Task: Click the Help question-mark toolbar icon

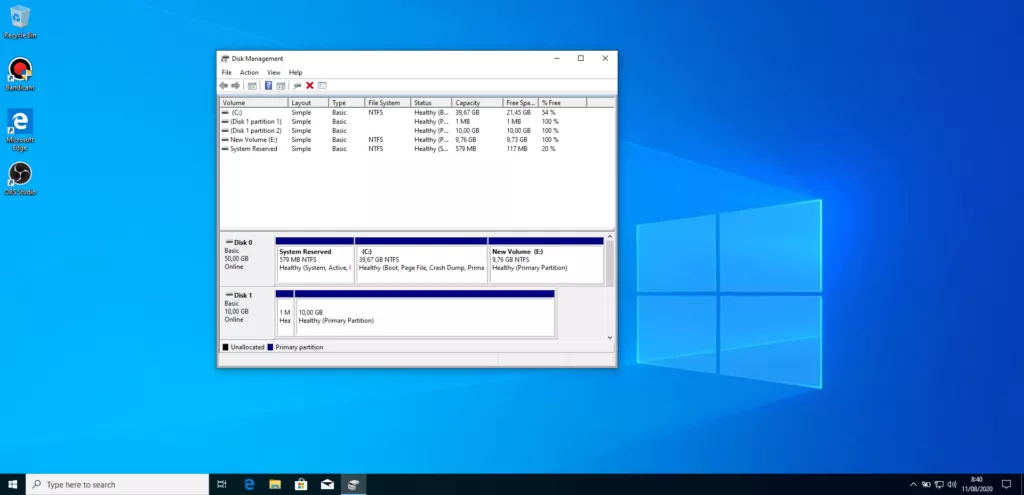Action: pos(268,86)
